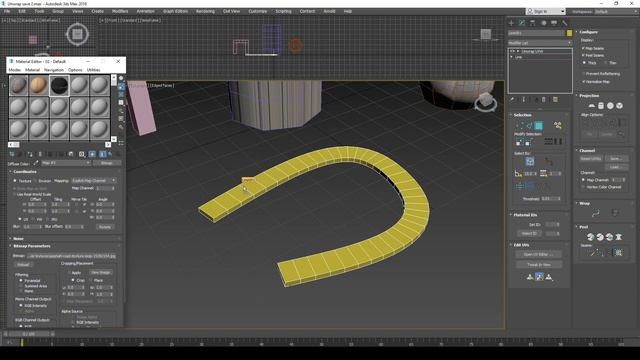Image resolution: width=640 pixels, height=360 pixels.
Task: Apply Cylindrical Map projection icon
Action: click(601, 106)
